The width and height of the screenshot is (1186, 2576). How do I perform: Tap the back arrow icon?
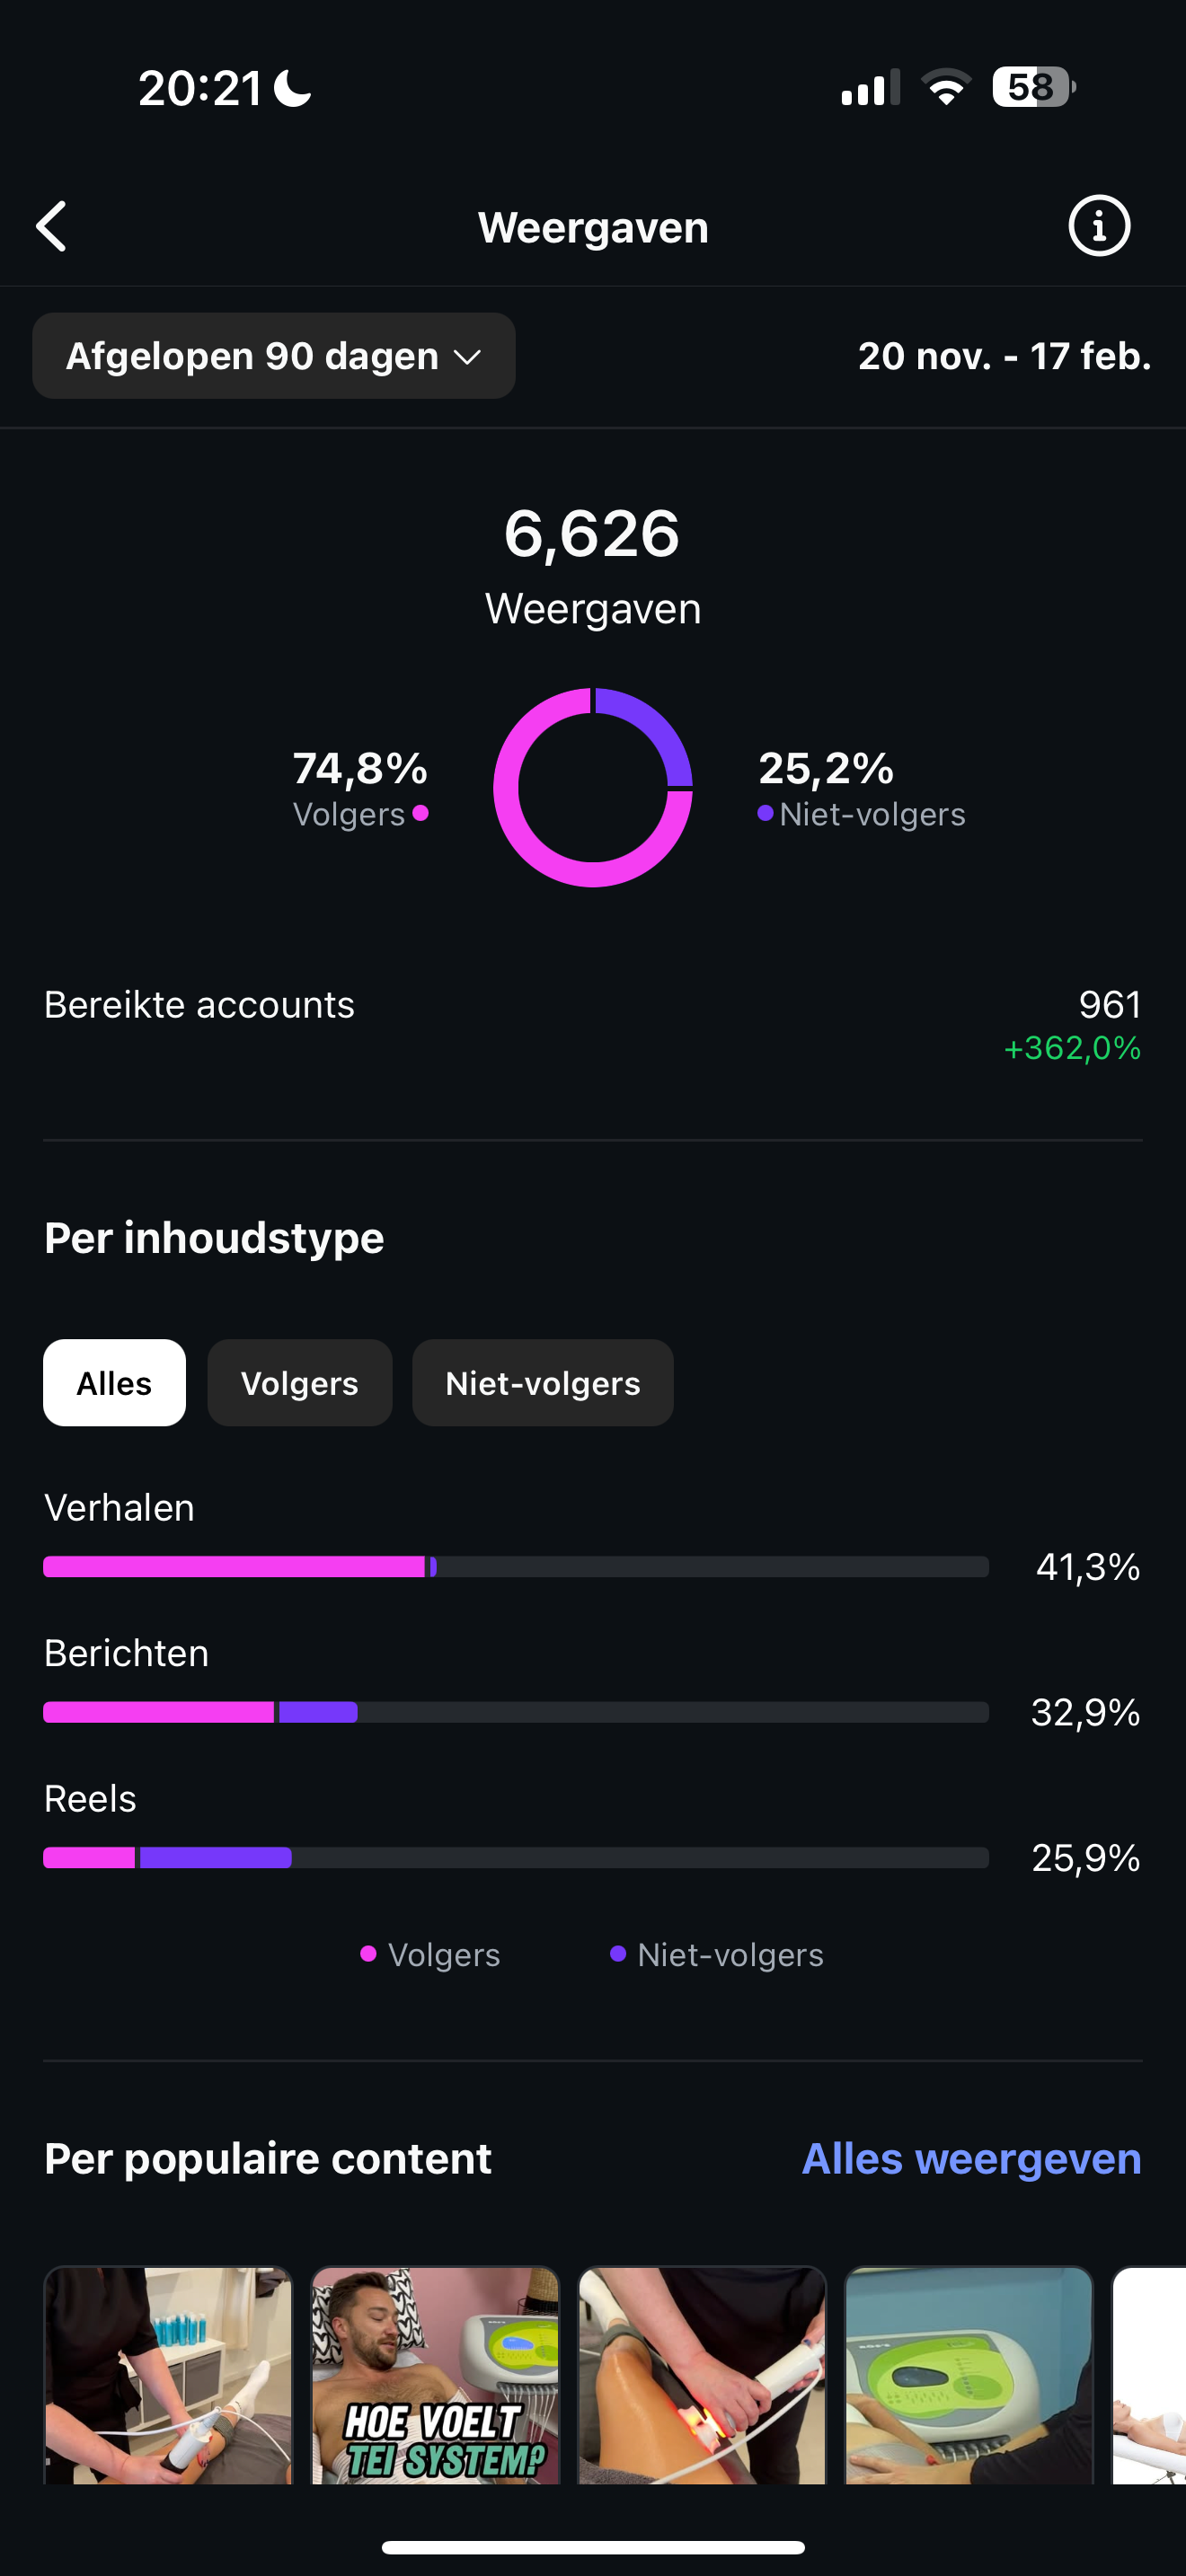(x=52, y=227)
